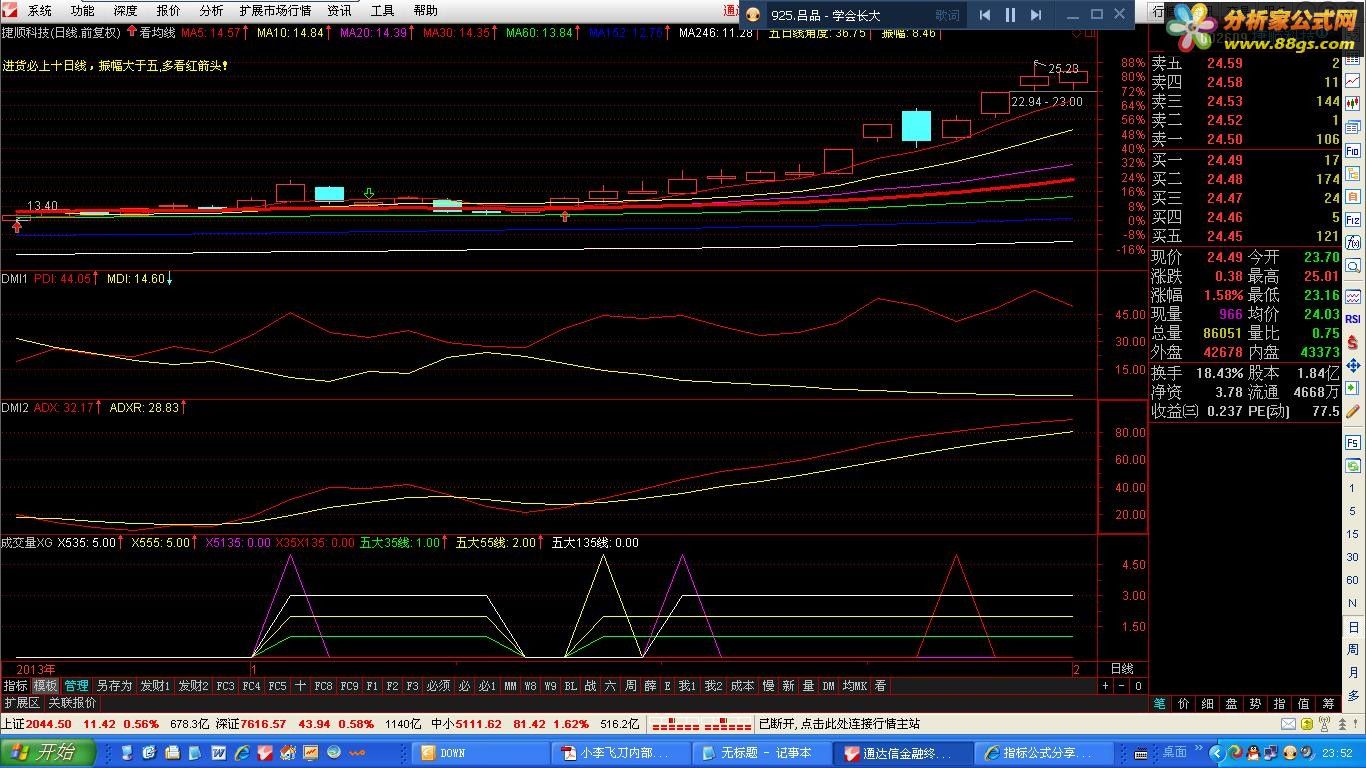
Task: Select the 周 weekly period button
Action: point(1353,650)
